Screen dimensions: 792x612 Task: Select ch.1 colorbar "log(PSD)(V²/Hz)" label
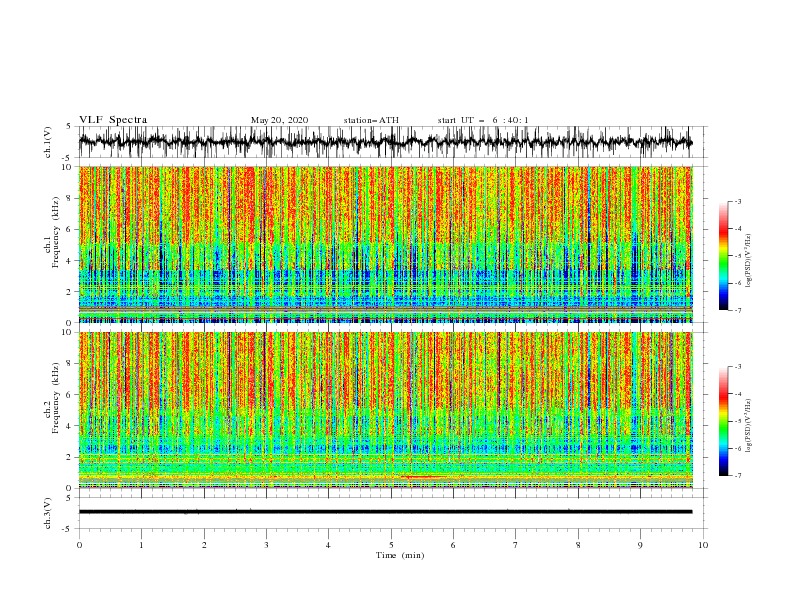click(x=748, y=261)
